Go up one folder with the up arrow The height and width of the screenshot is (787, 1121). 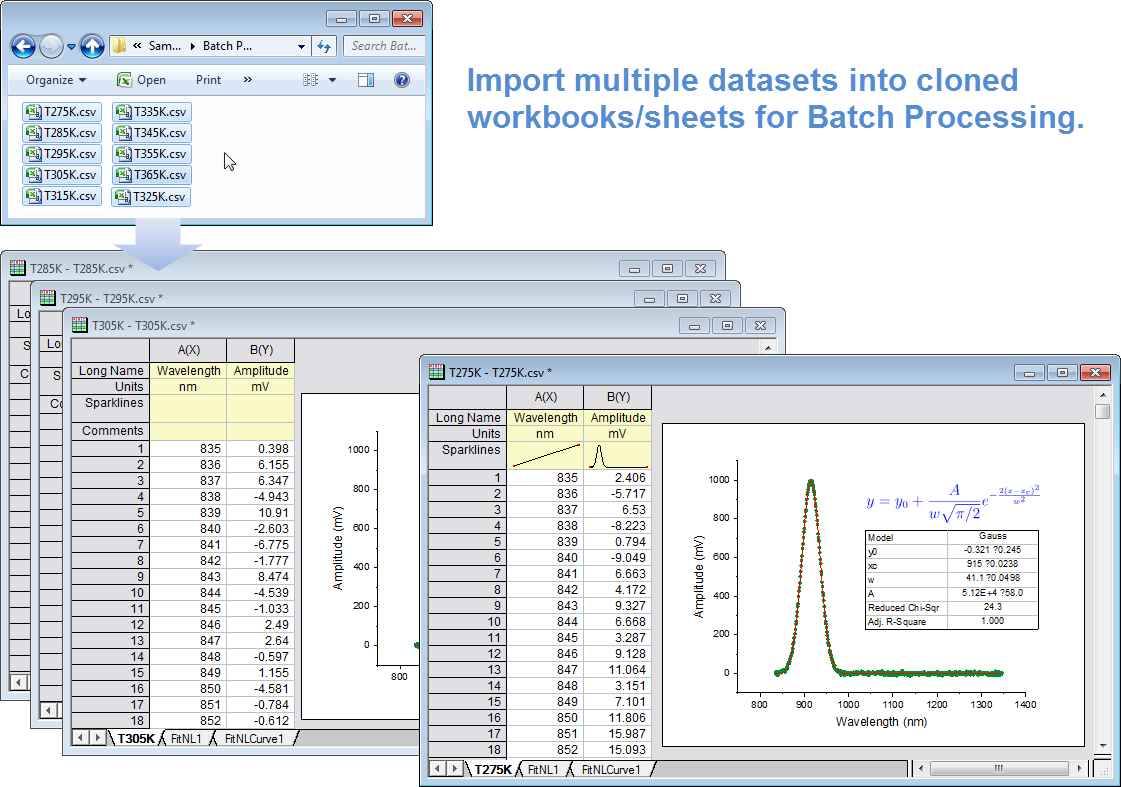(92, 46)
